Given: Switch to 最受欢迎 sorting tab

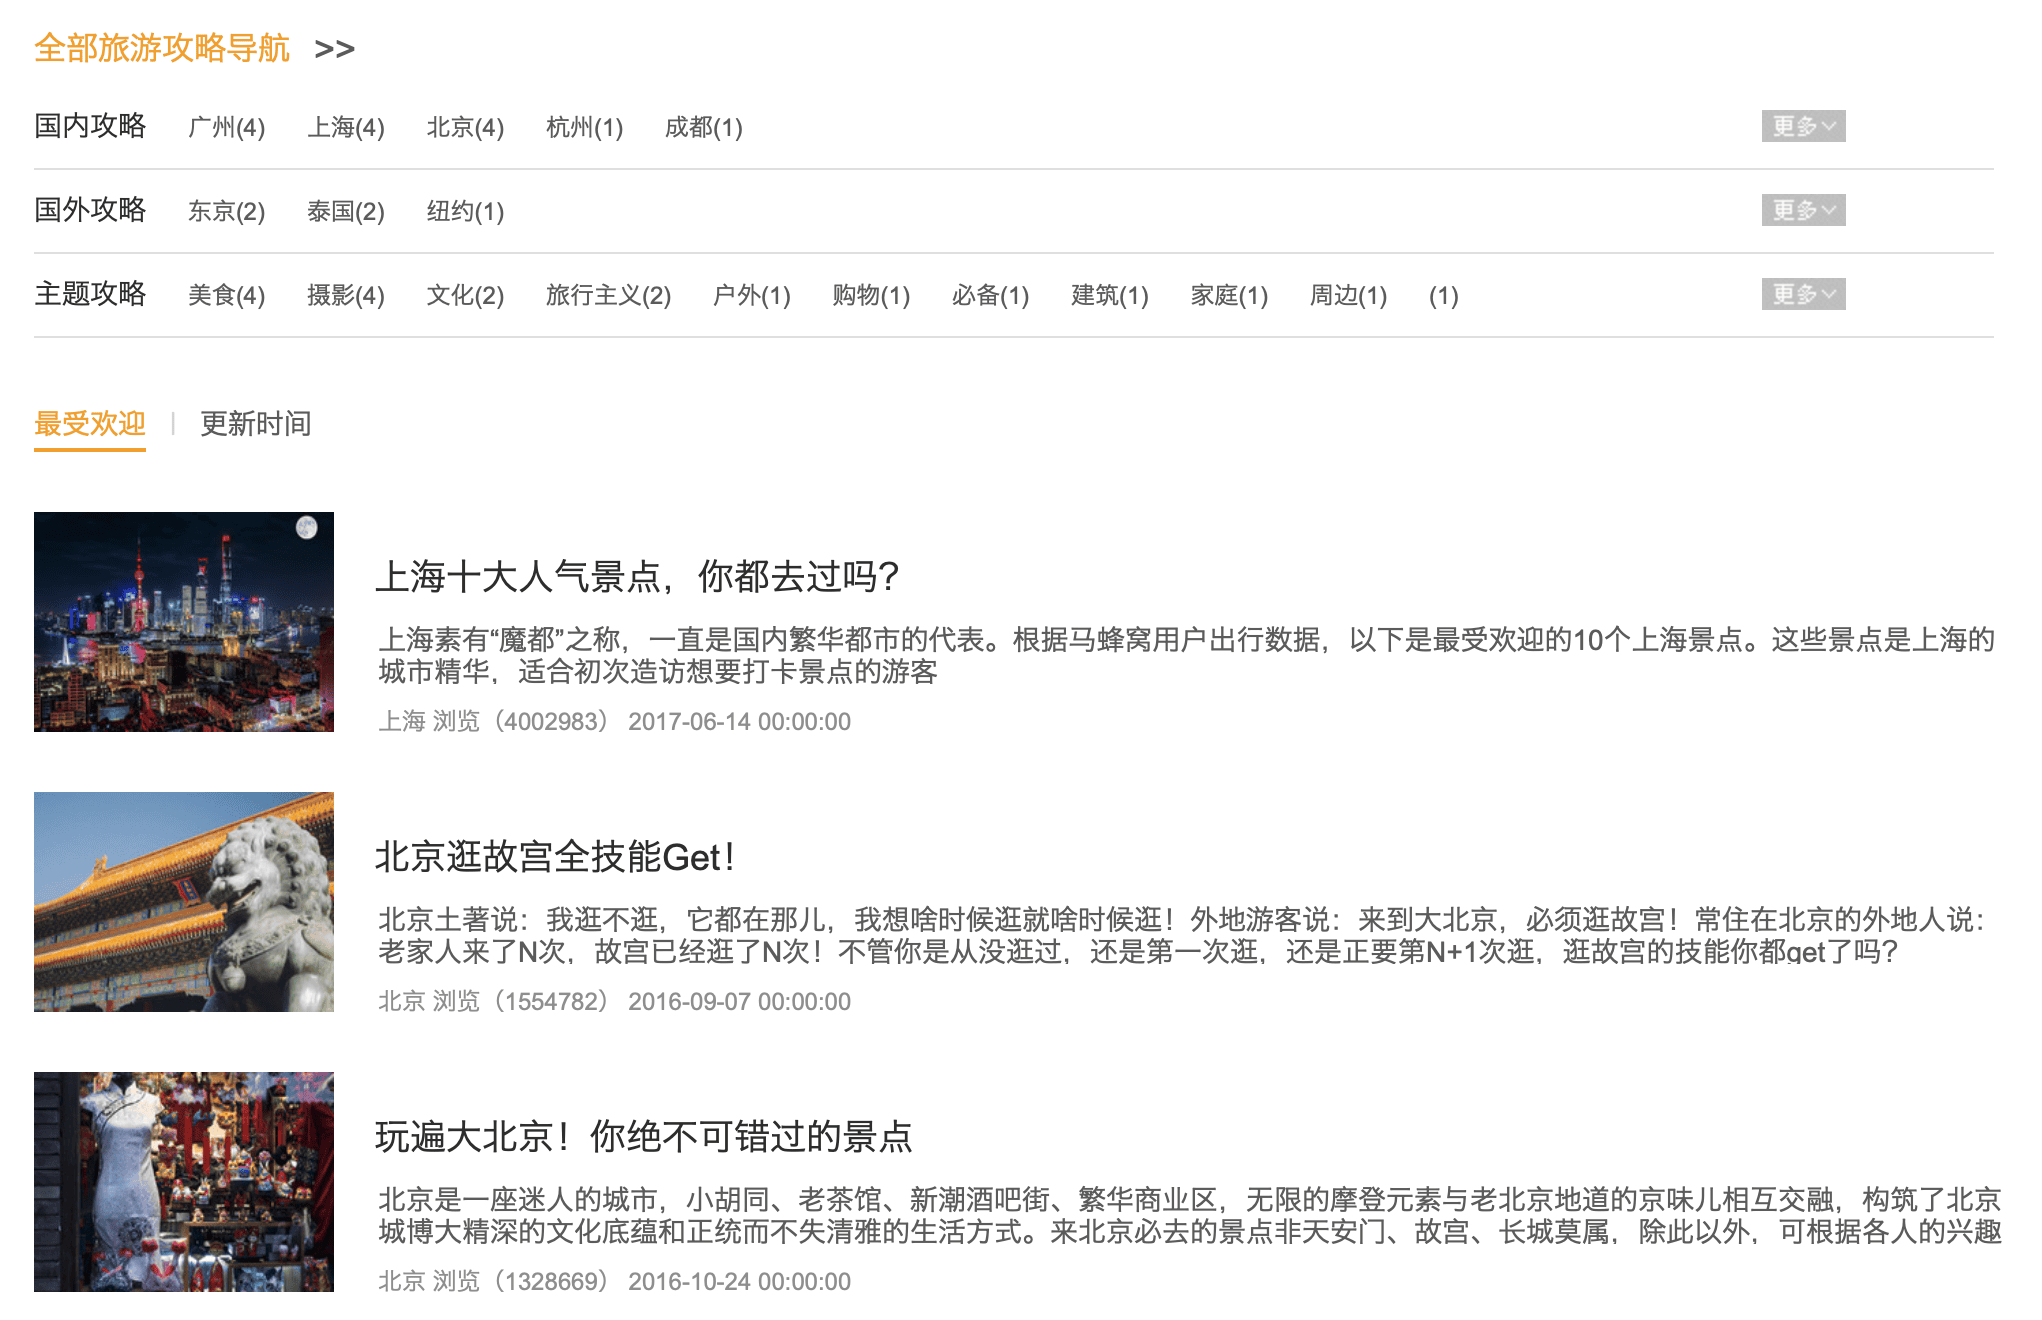Looking at the screenshot, I should click(x=90, y=424).
